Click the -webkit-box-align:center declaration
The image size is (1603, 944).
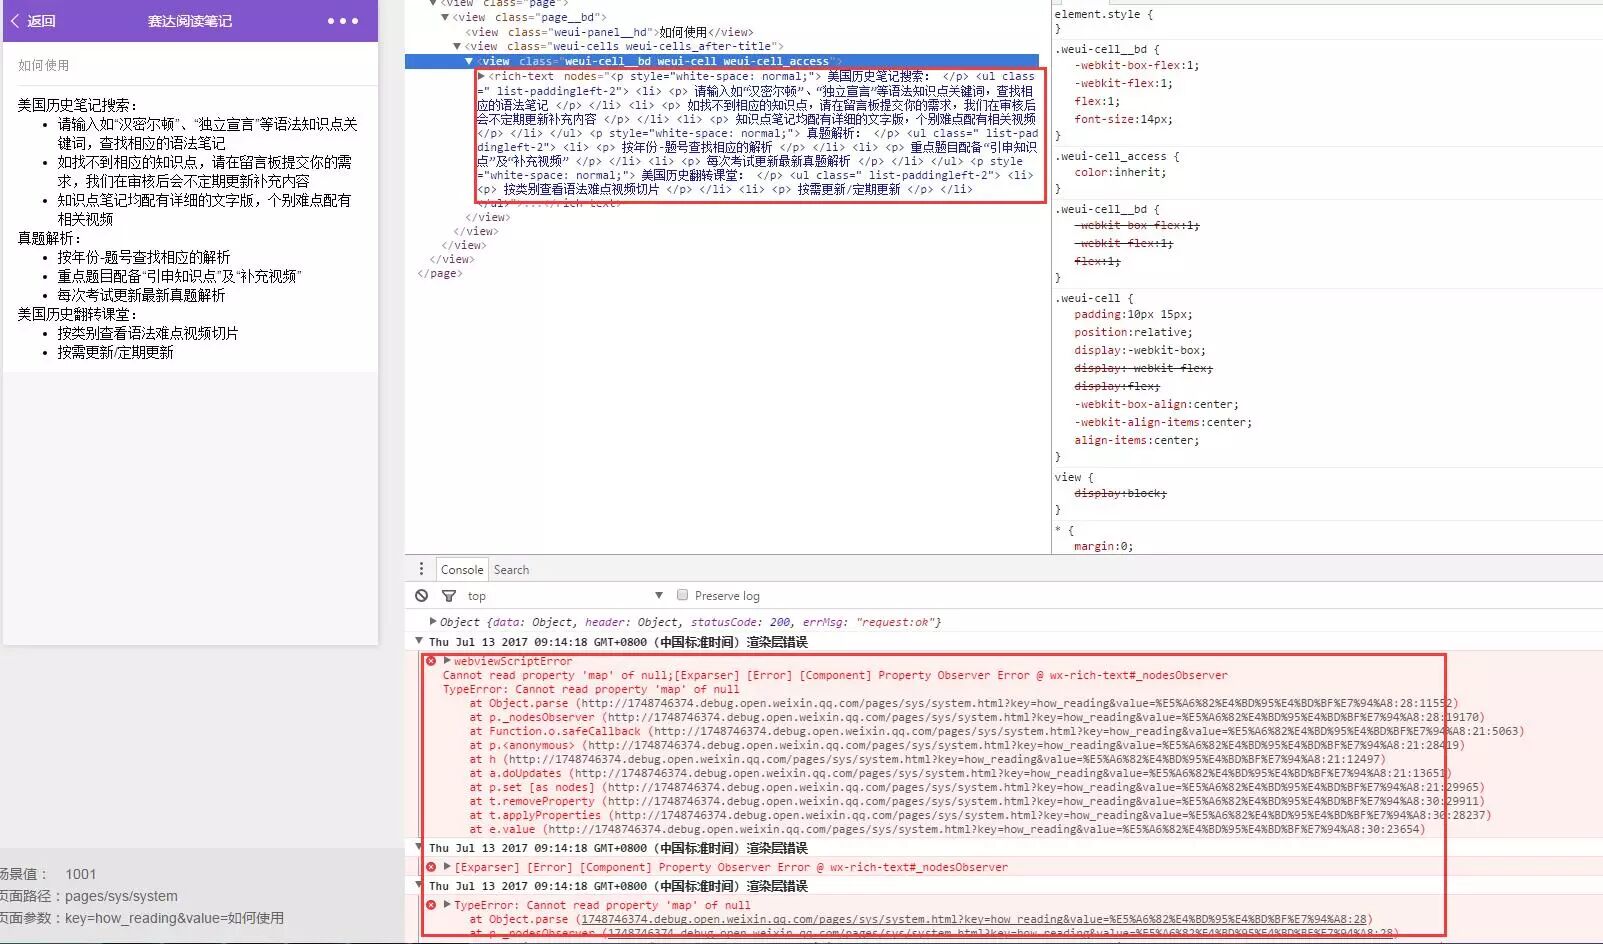point(1157,404)
